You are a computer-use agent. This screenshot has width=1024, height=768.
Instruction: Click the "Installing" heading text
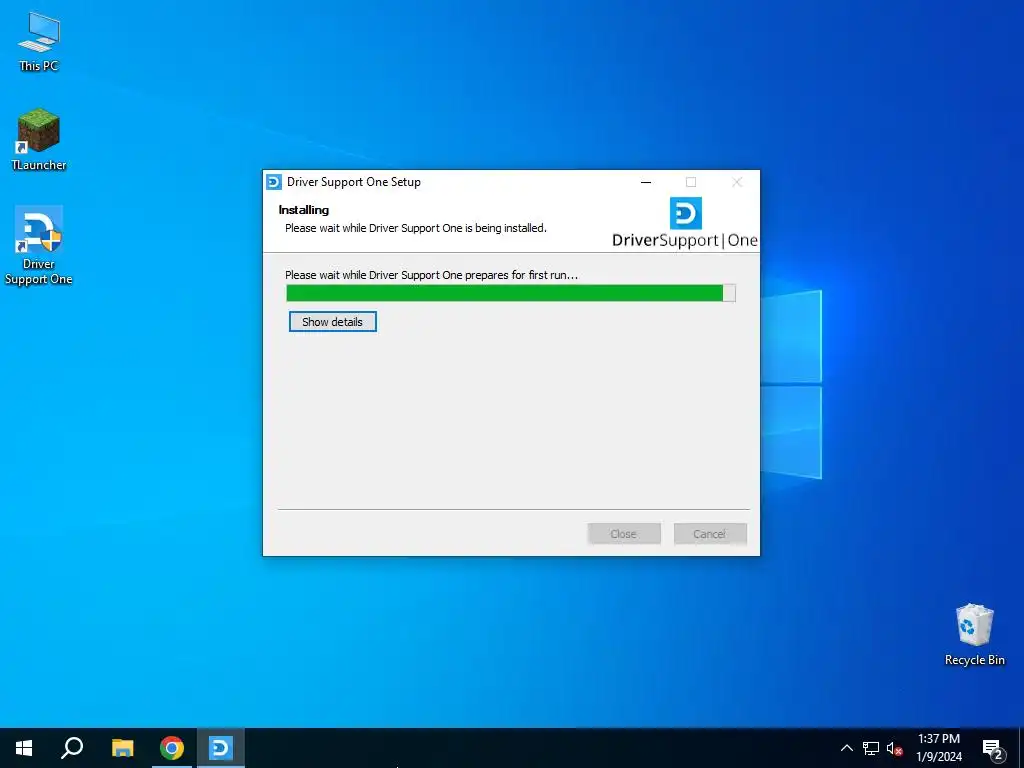click(x=304, y=210)
